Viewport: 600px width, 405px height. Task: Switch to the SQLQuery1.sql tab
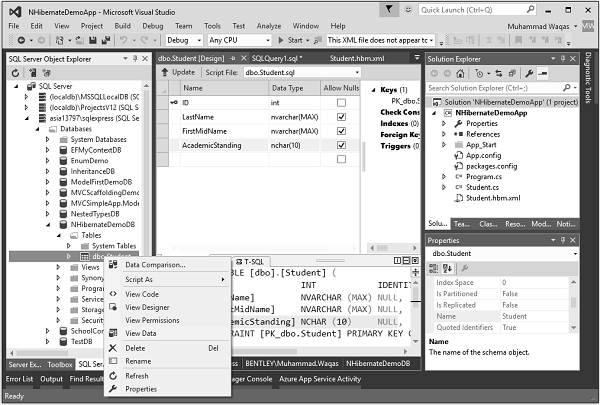(x=277, y=58)
